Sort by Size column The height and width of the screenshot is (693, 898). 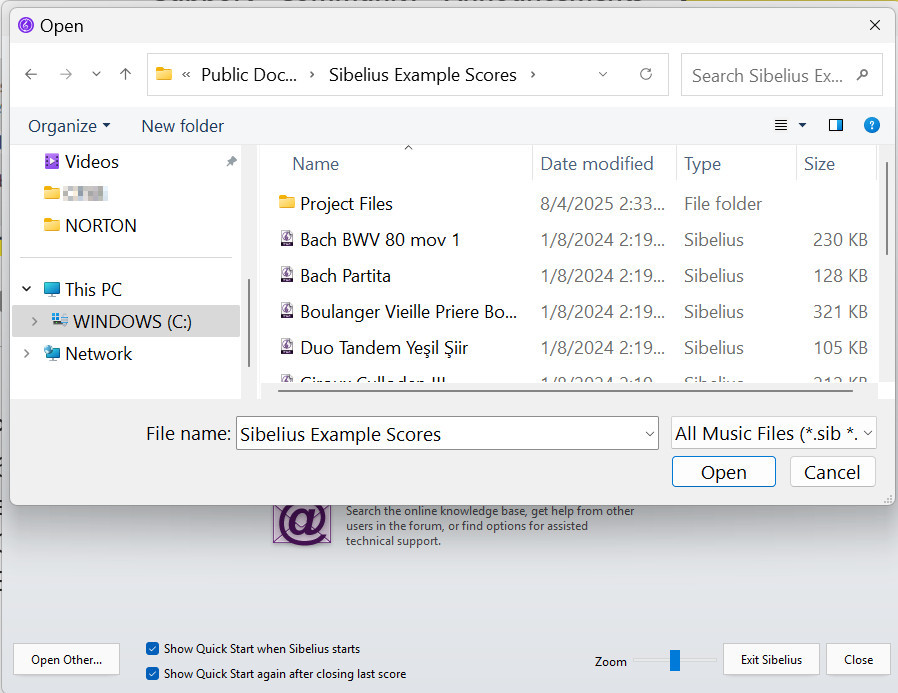pyautogui.click(x=819, y=164)
